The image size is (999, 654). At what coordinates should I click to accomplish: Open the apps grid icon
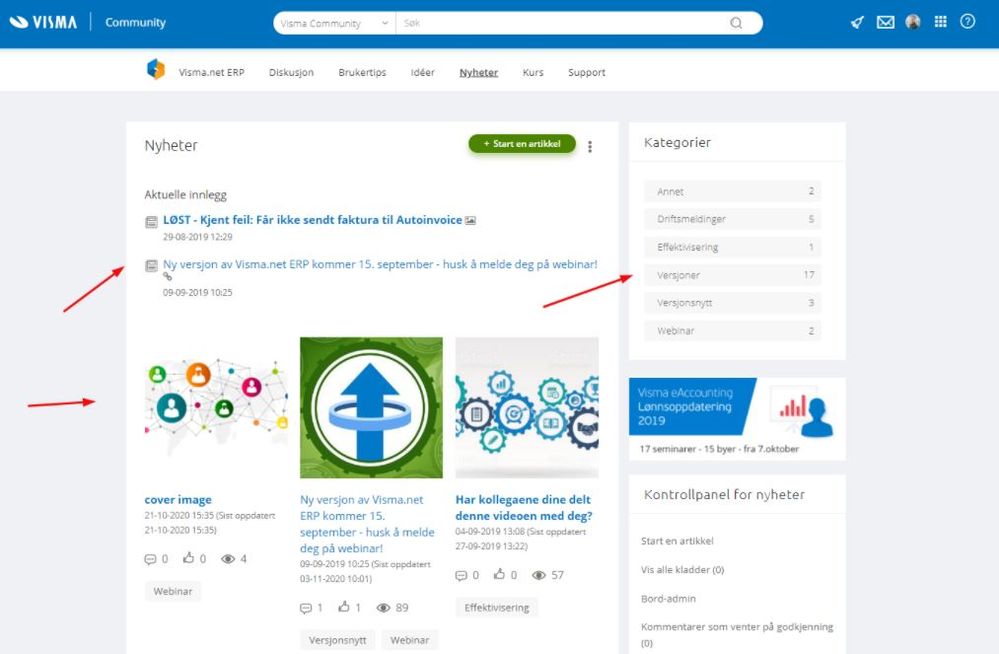coord(940,22)
